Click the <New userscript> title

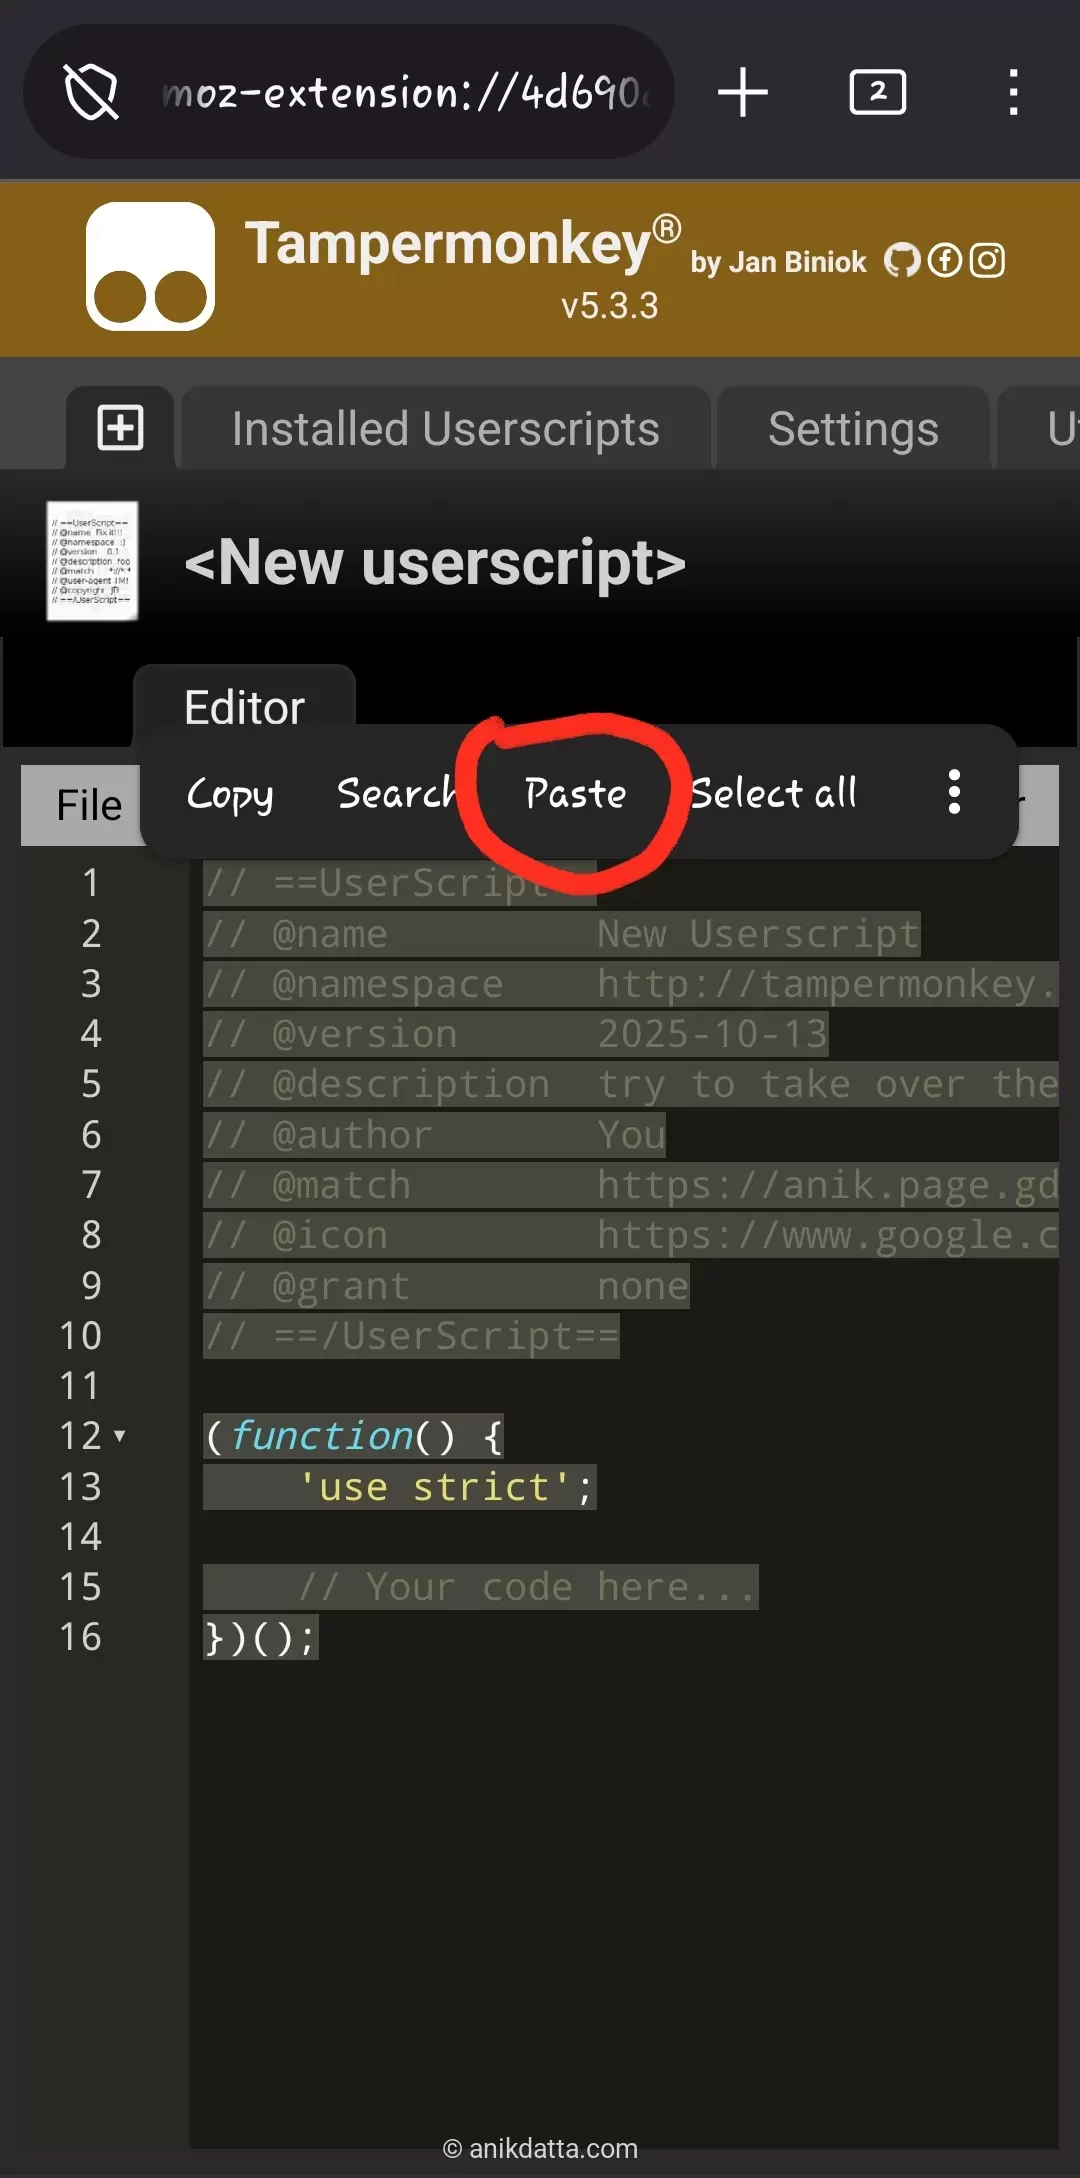[435, 562]
